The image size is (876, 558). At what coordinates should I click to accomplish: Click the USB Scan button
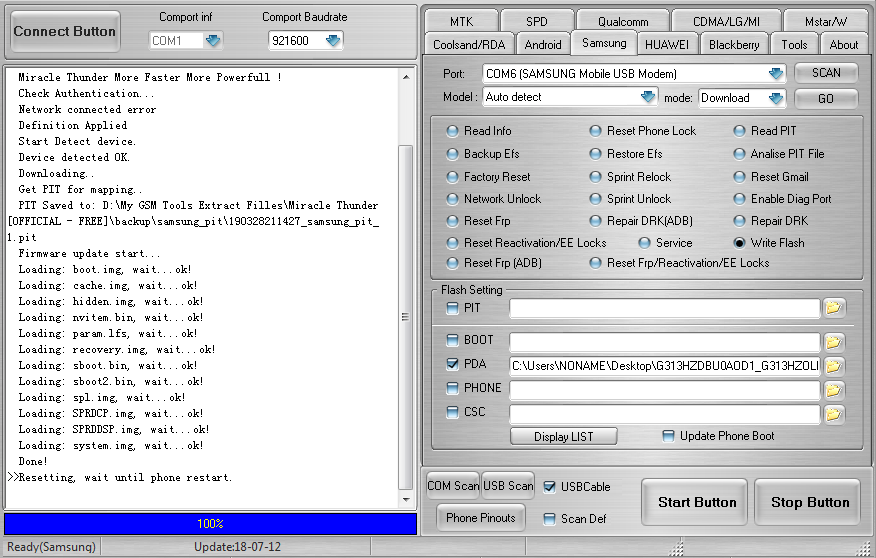(x=508, y=485)
